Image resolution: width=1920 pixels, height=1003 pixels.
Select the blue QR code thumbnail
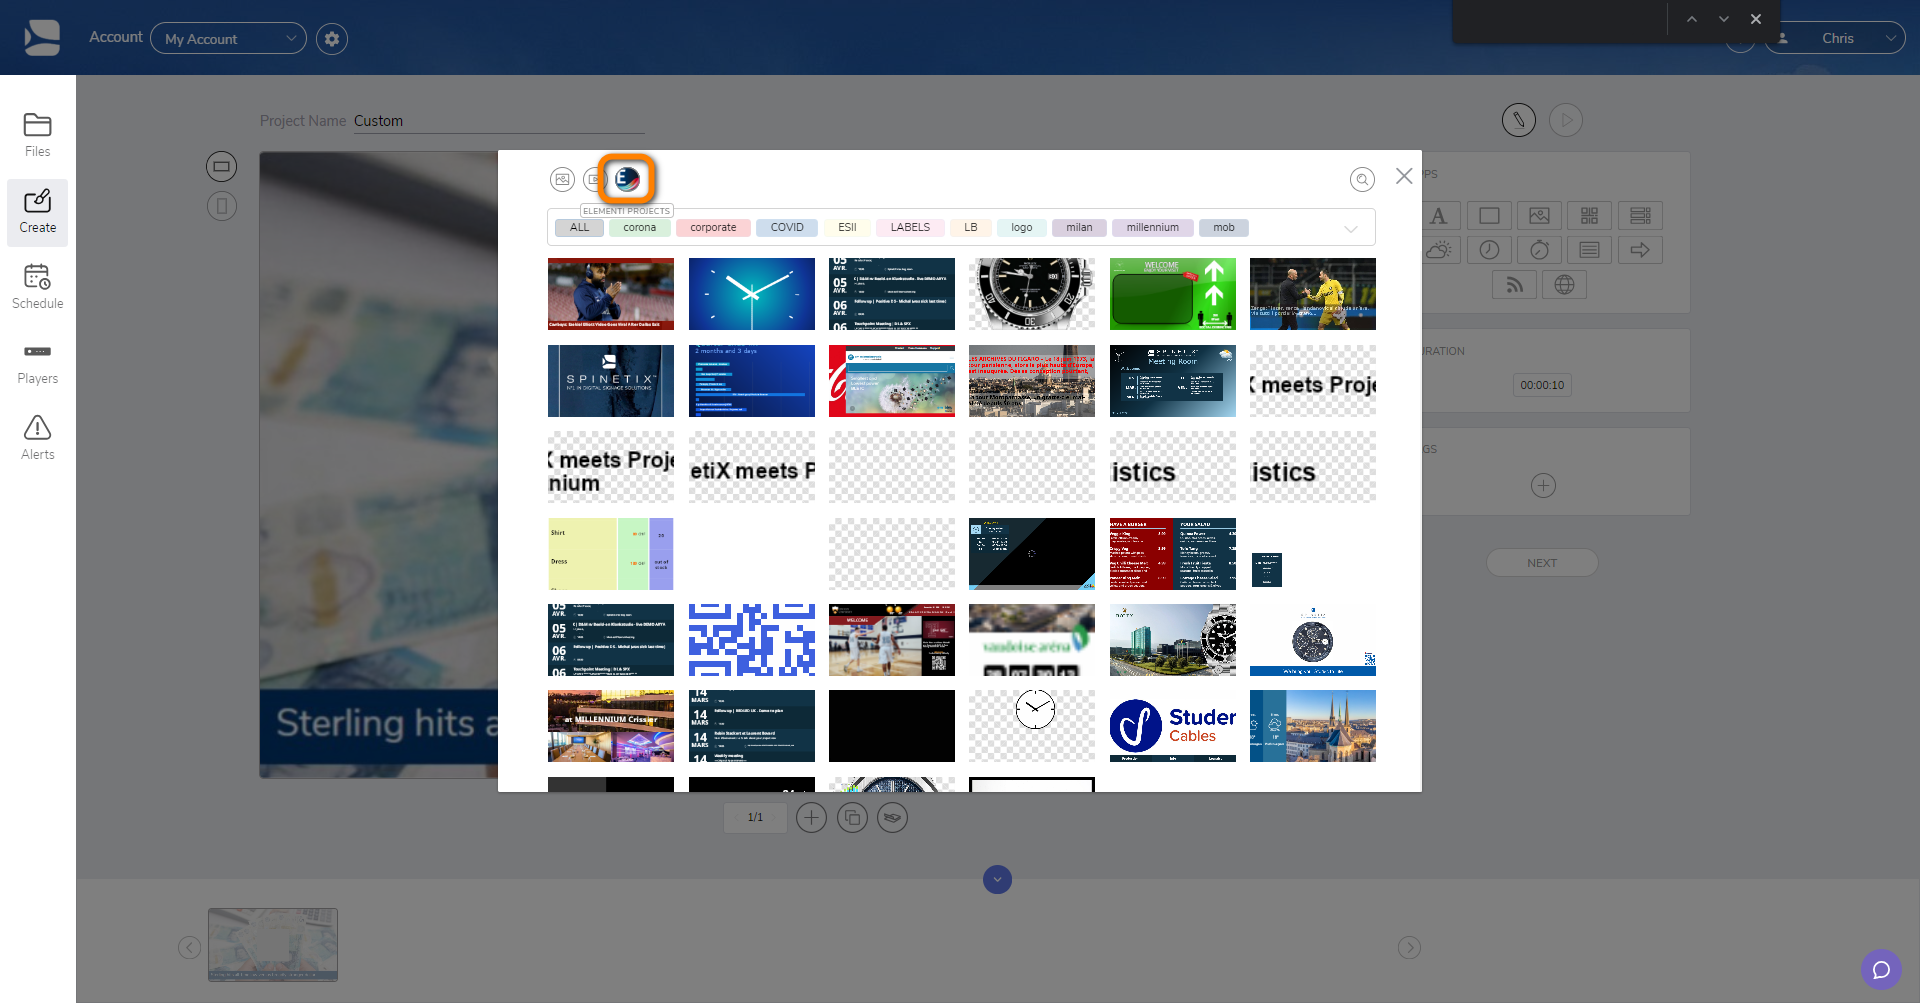pyautogui.click(x=752, y=640)
